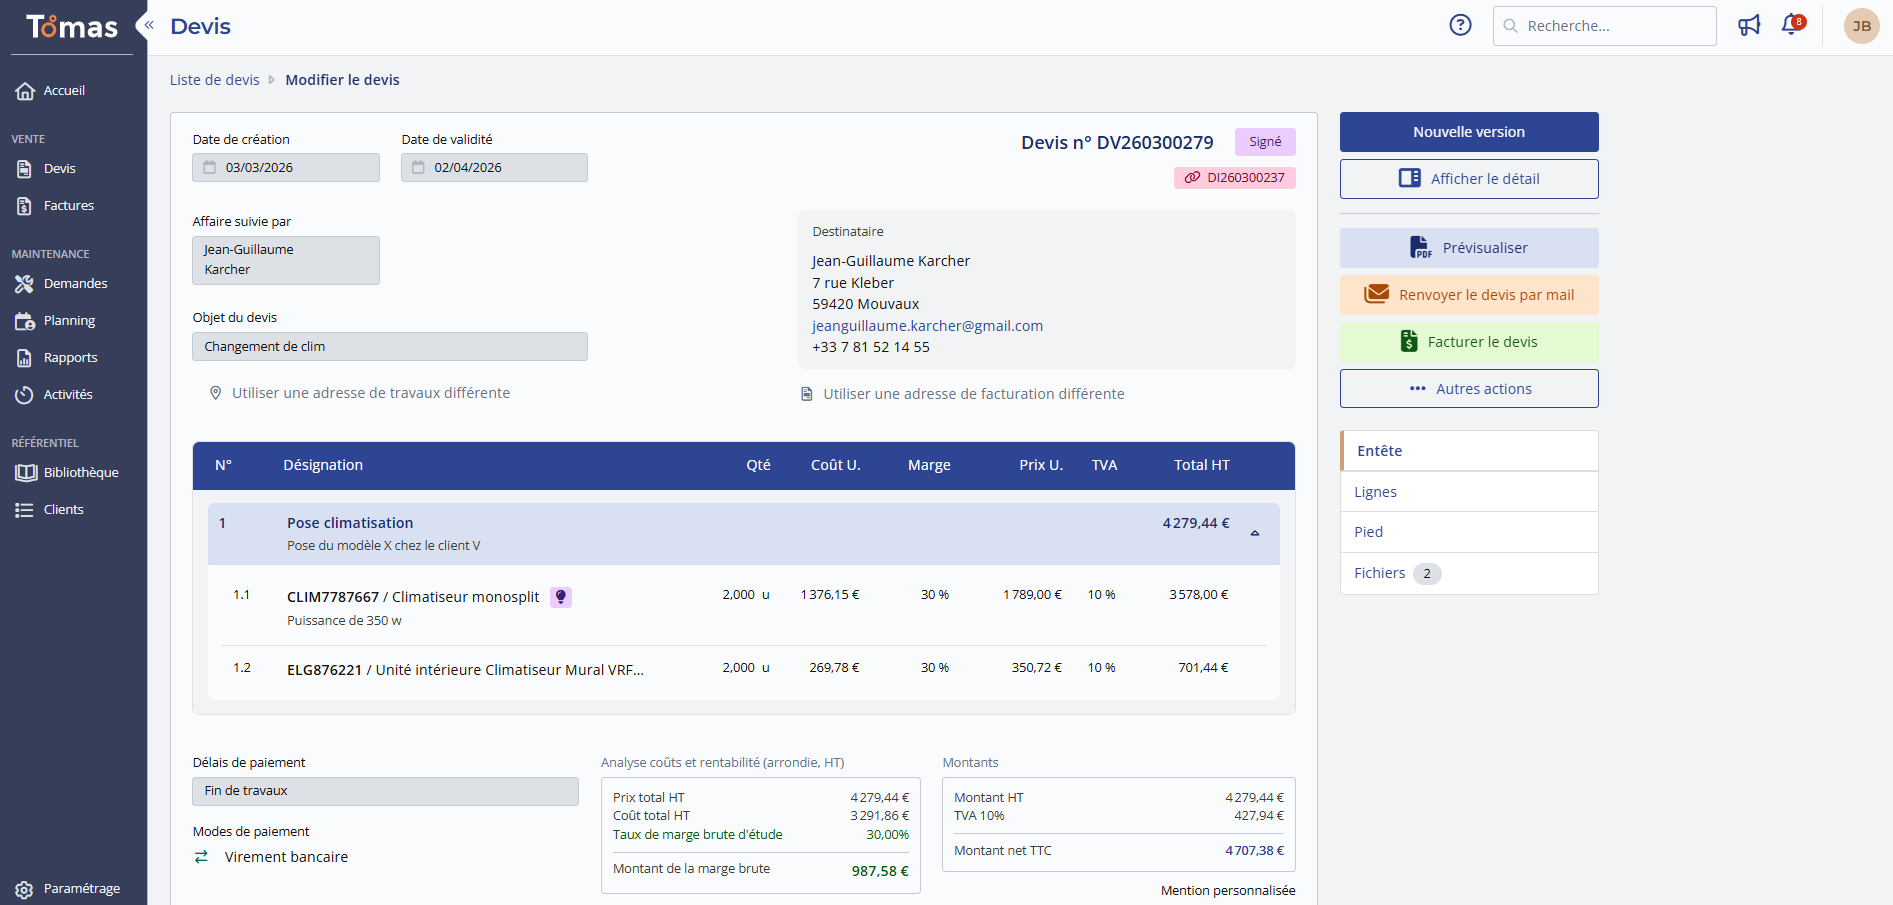Click the Affaire suivie par field
1893x905 pixels.
coord(286,260)
